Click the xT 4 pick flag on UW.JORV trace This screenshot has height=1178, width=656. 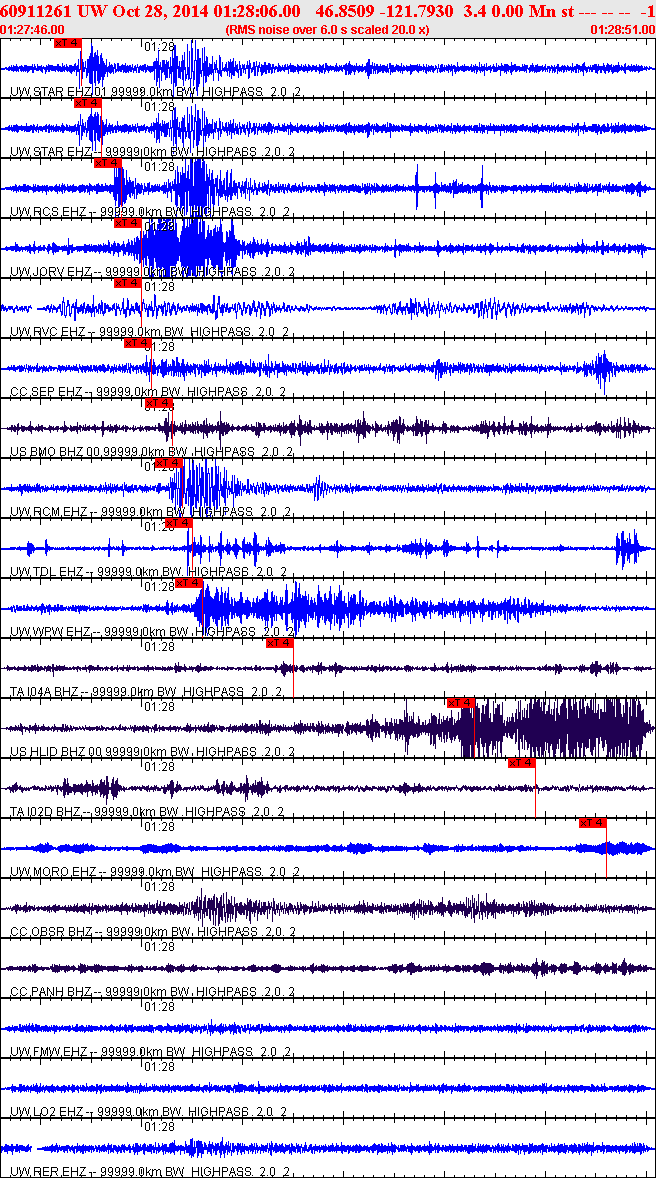(x=128, y=222)
